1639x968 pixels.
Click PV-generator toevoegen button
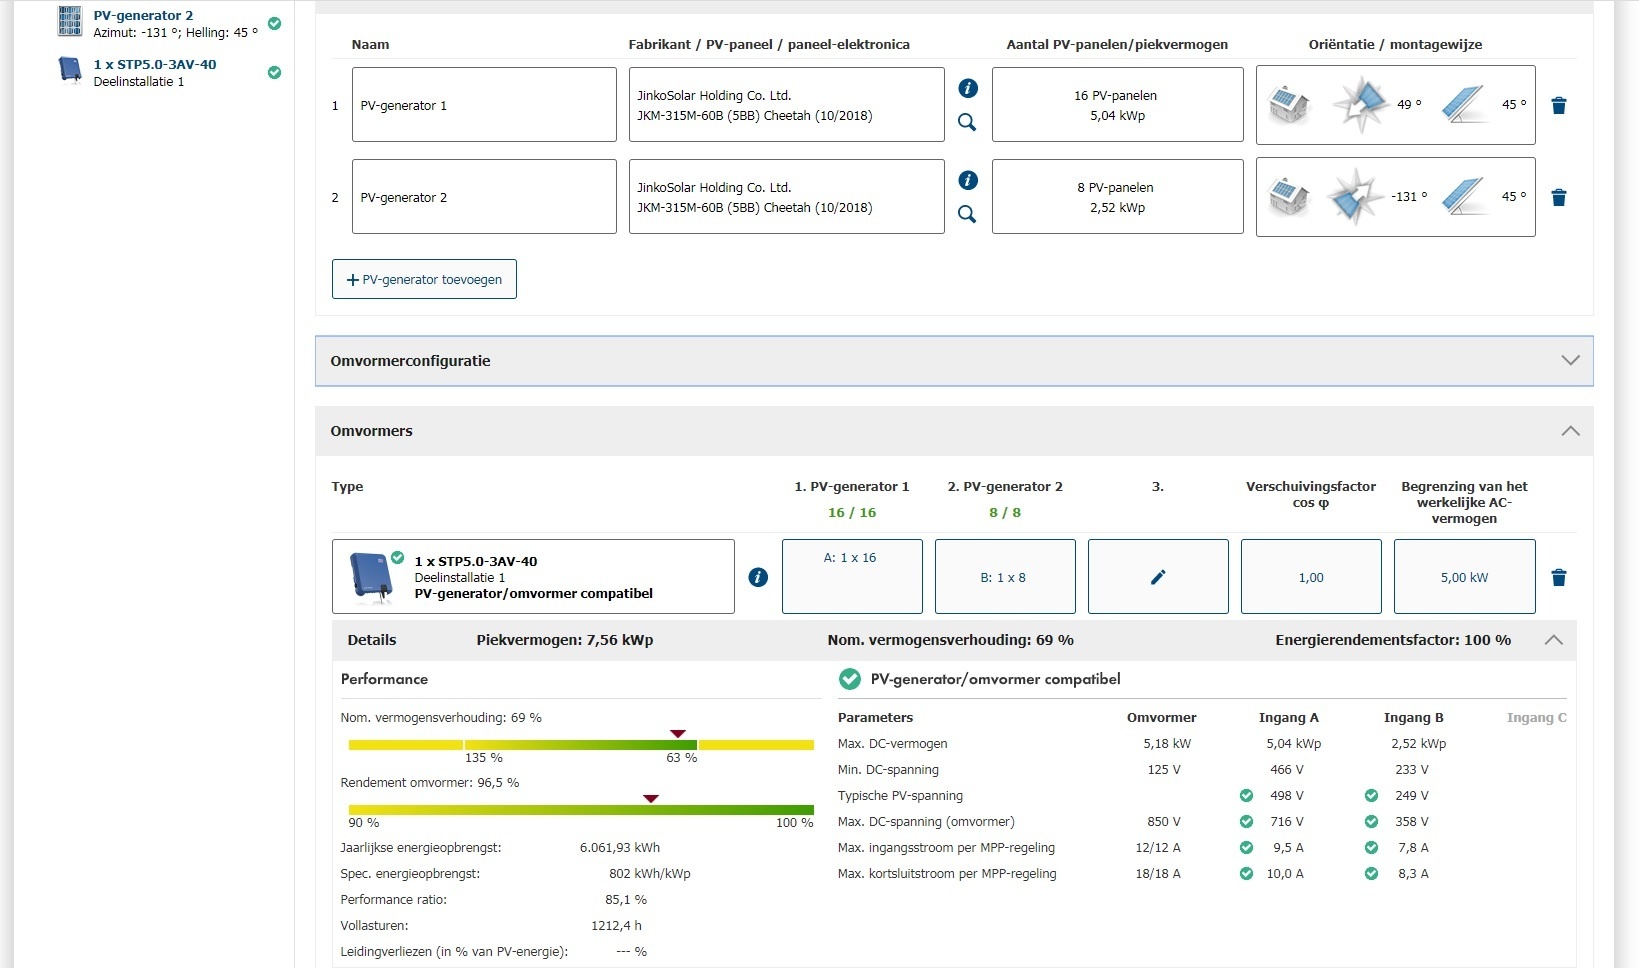pyautogui.click(x=424, y=280)
